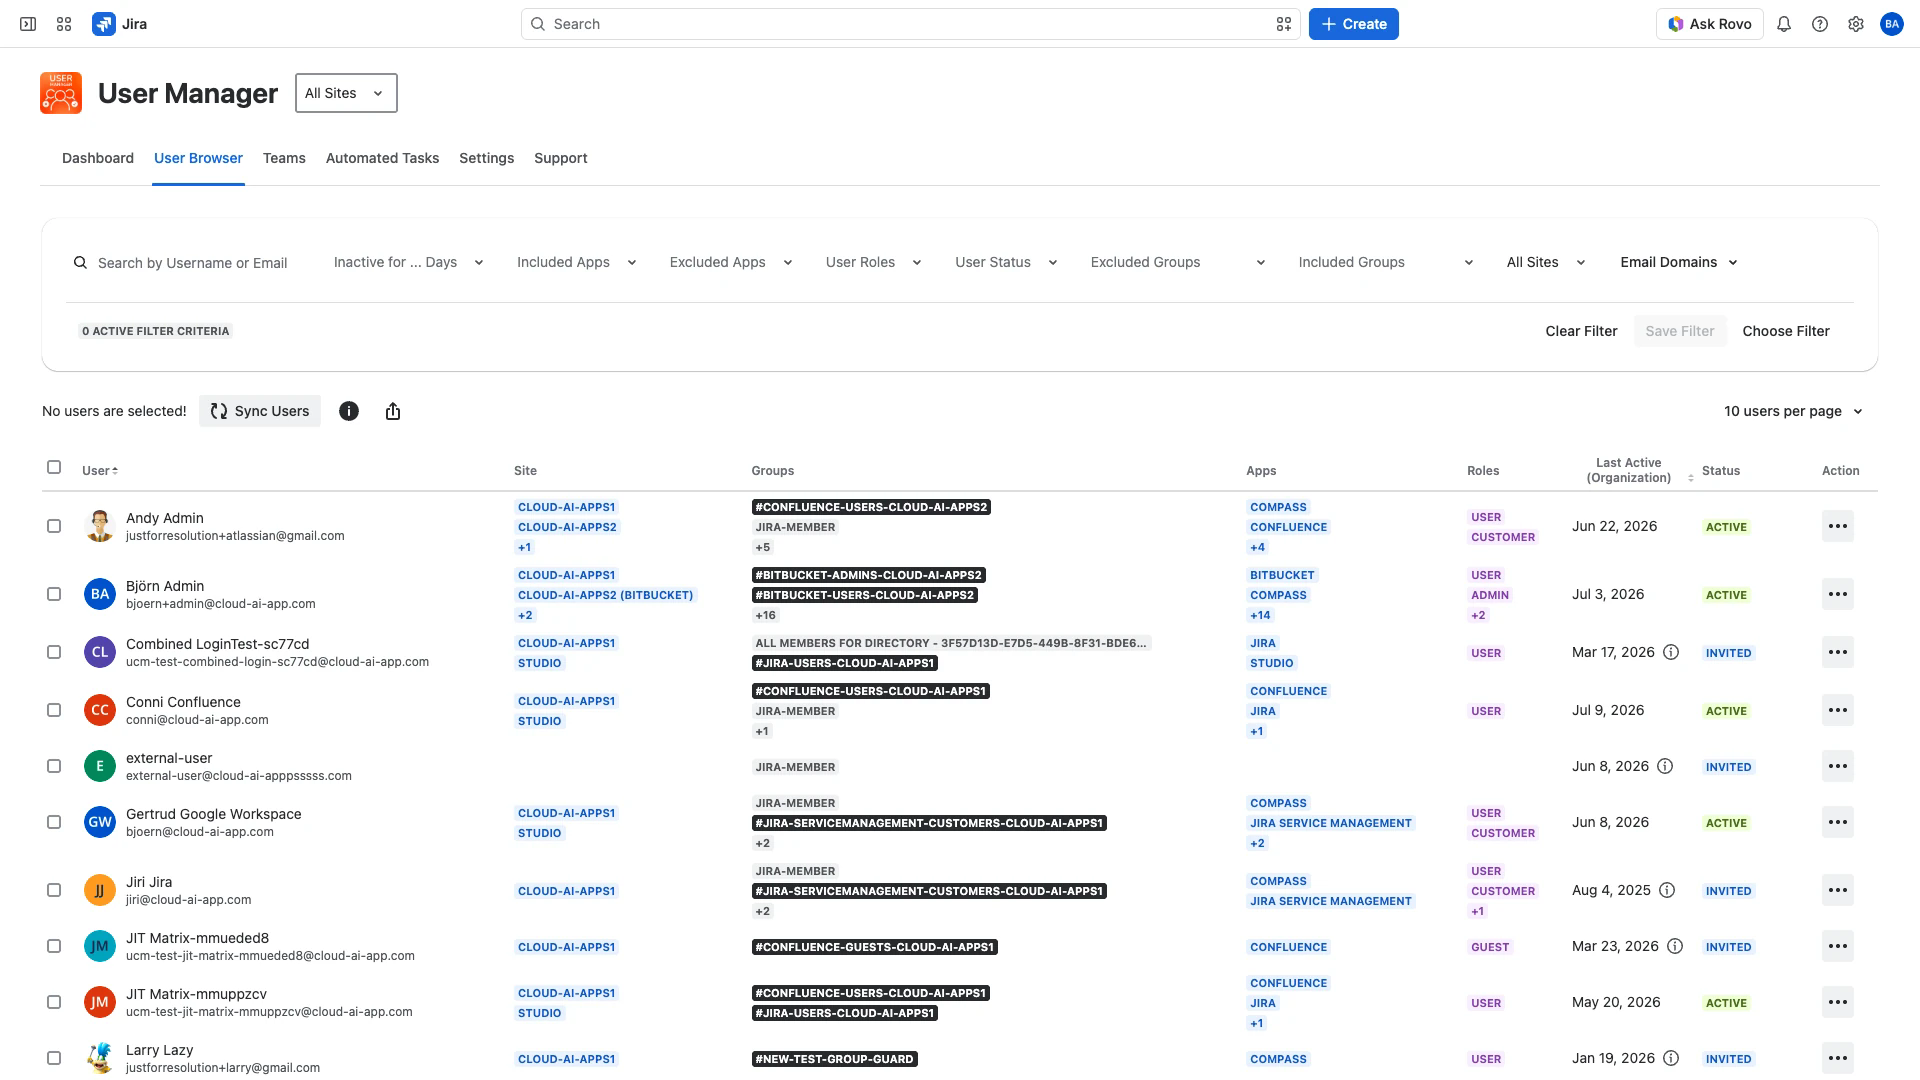Focus the top Jira Search field

[911, 24]
